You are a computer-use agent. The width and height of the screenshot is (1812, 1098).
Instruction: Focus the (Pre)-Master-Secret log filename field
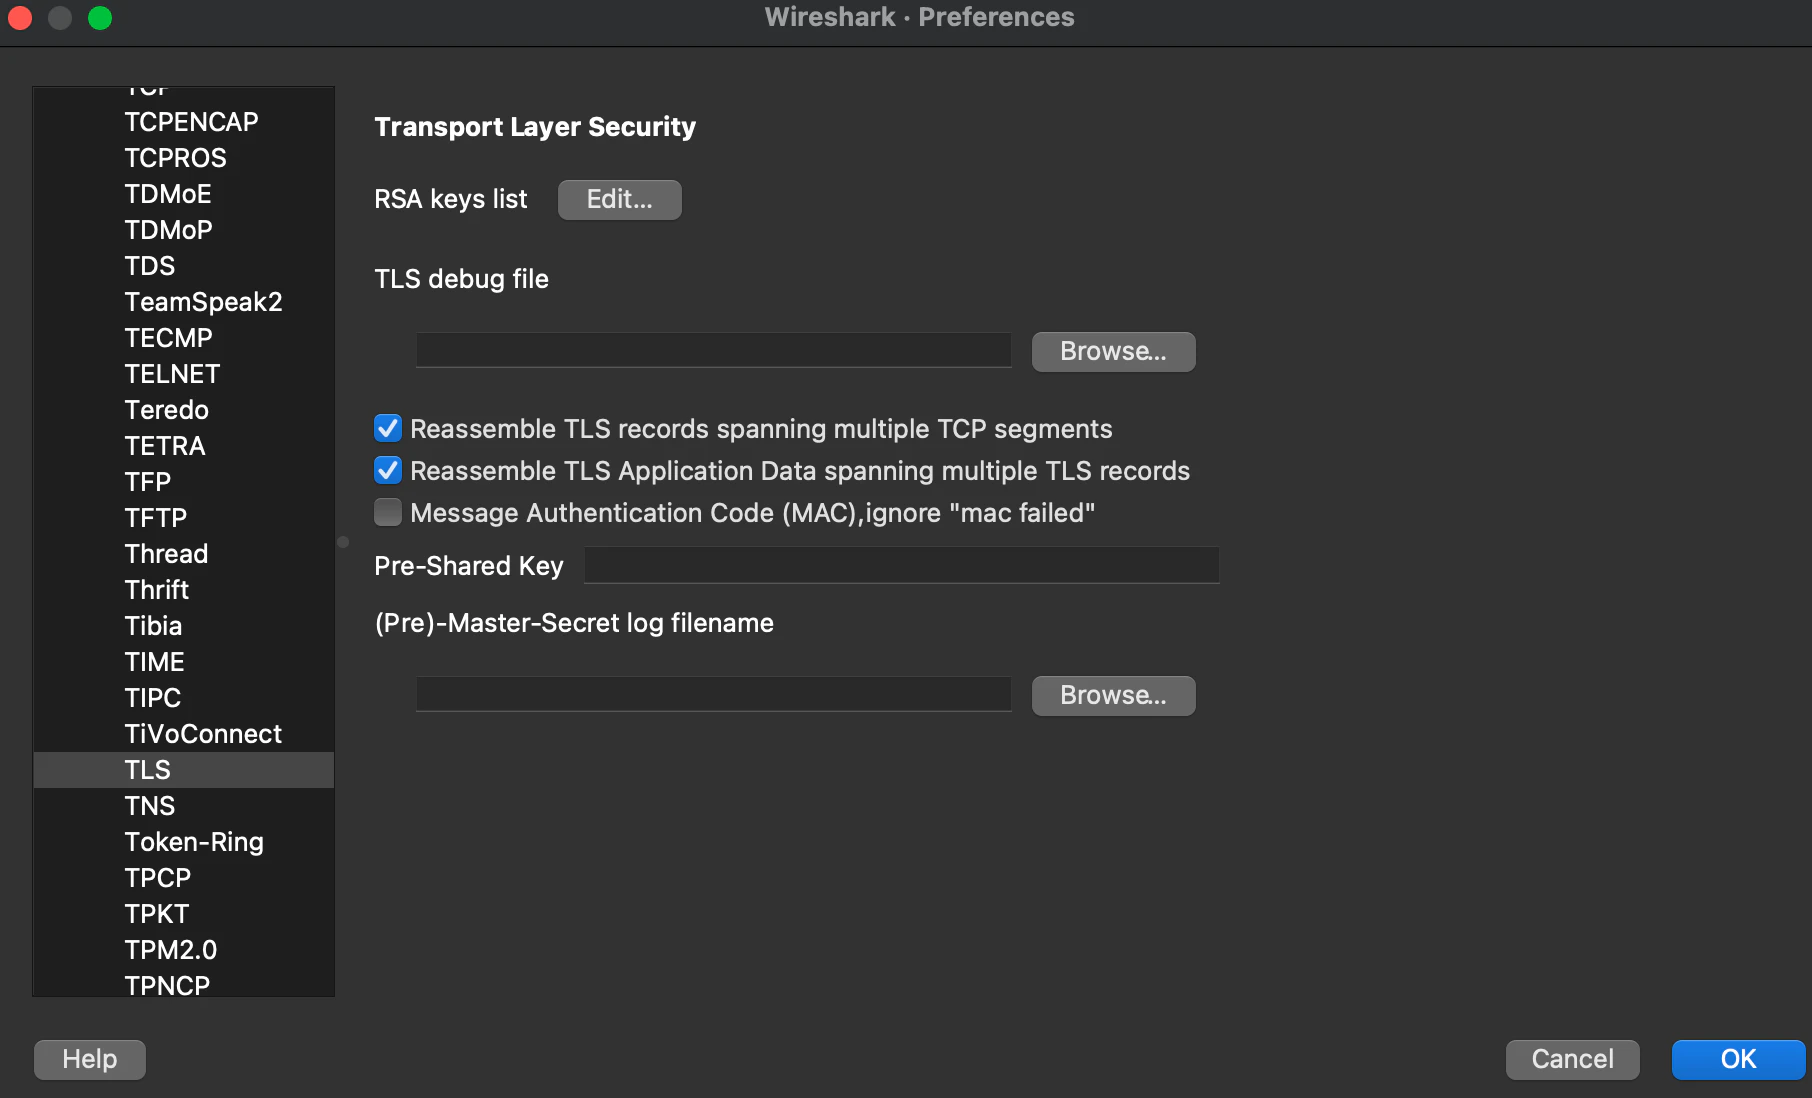[713, 694]
